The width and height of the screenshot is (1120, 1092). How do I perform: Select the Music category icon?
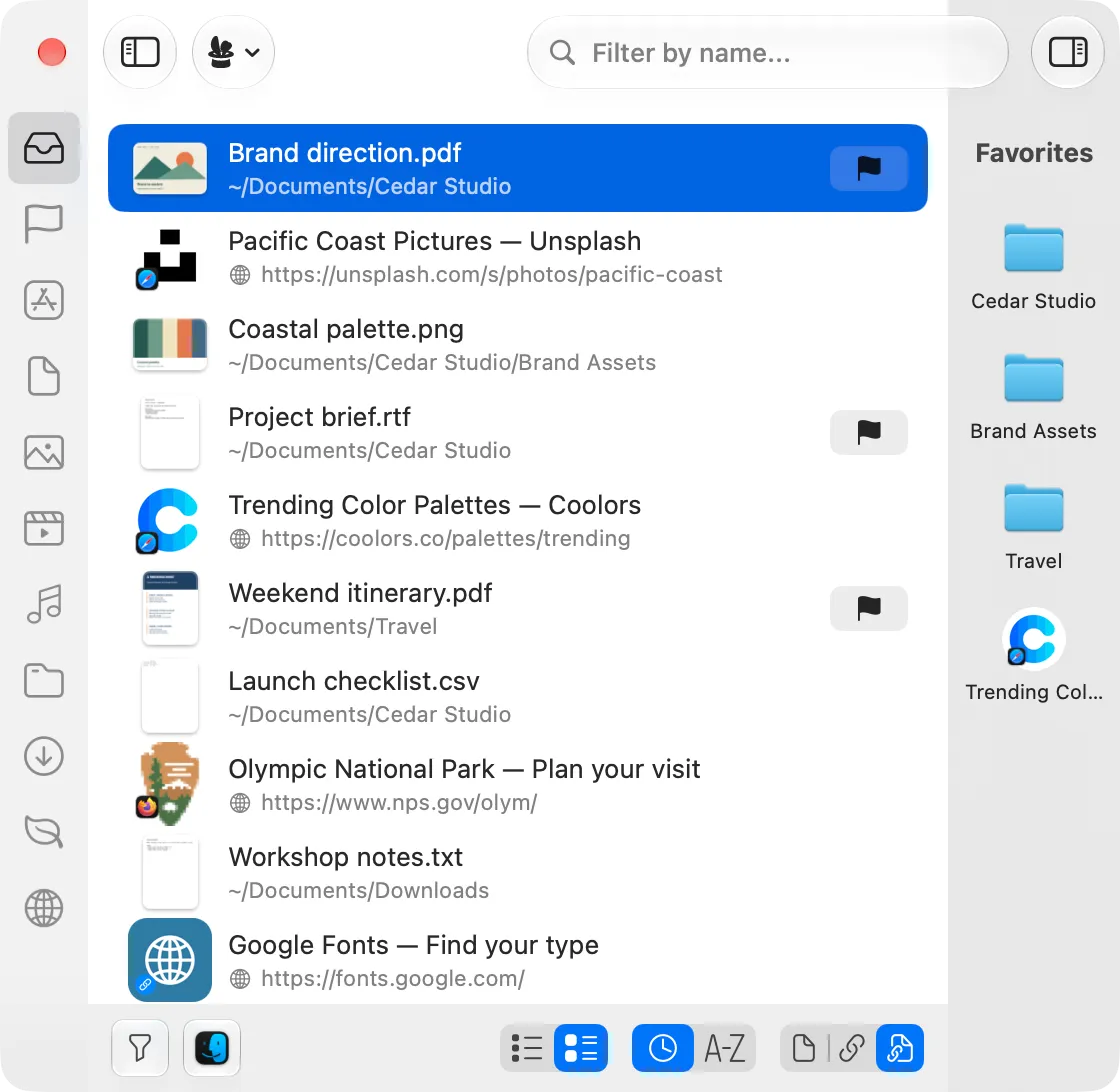(44, 604)
